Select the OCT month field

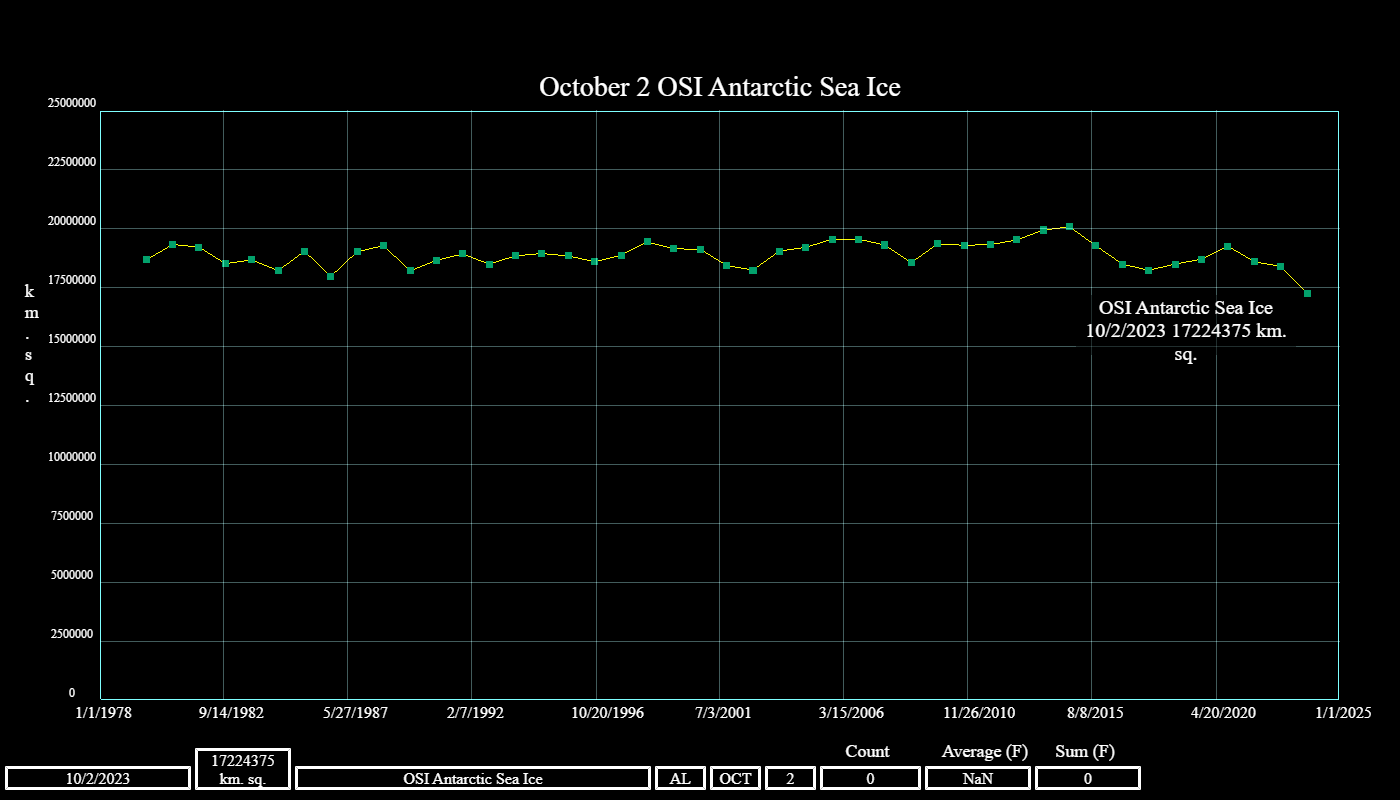[736, 778]
